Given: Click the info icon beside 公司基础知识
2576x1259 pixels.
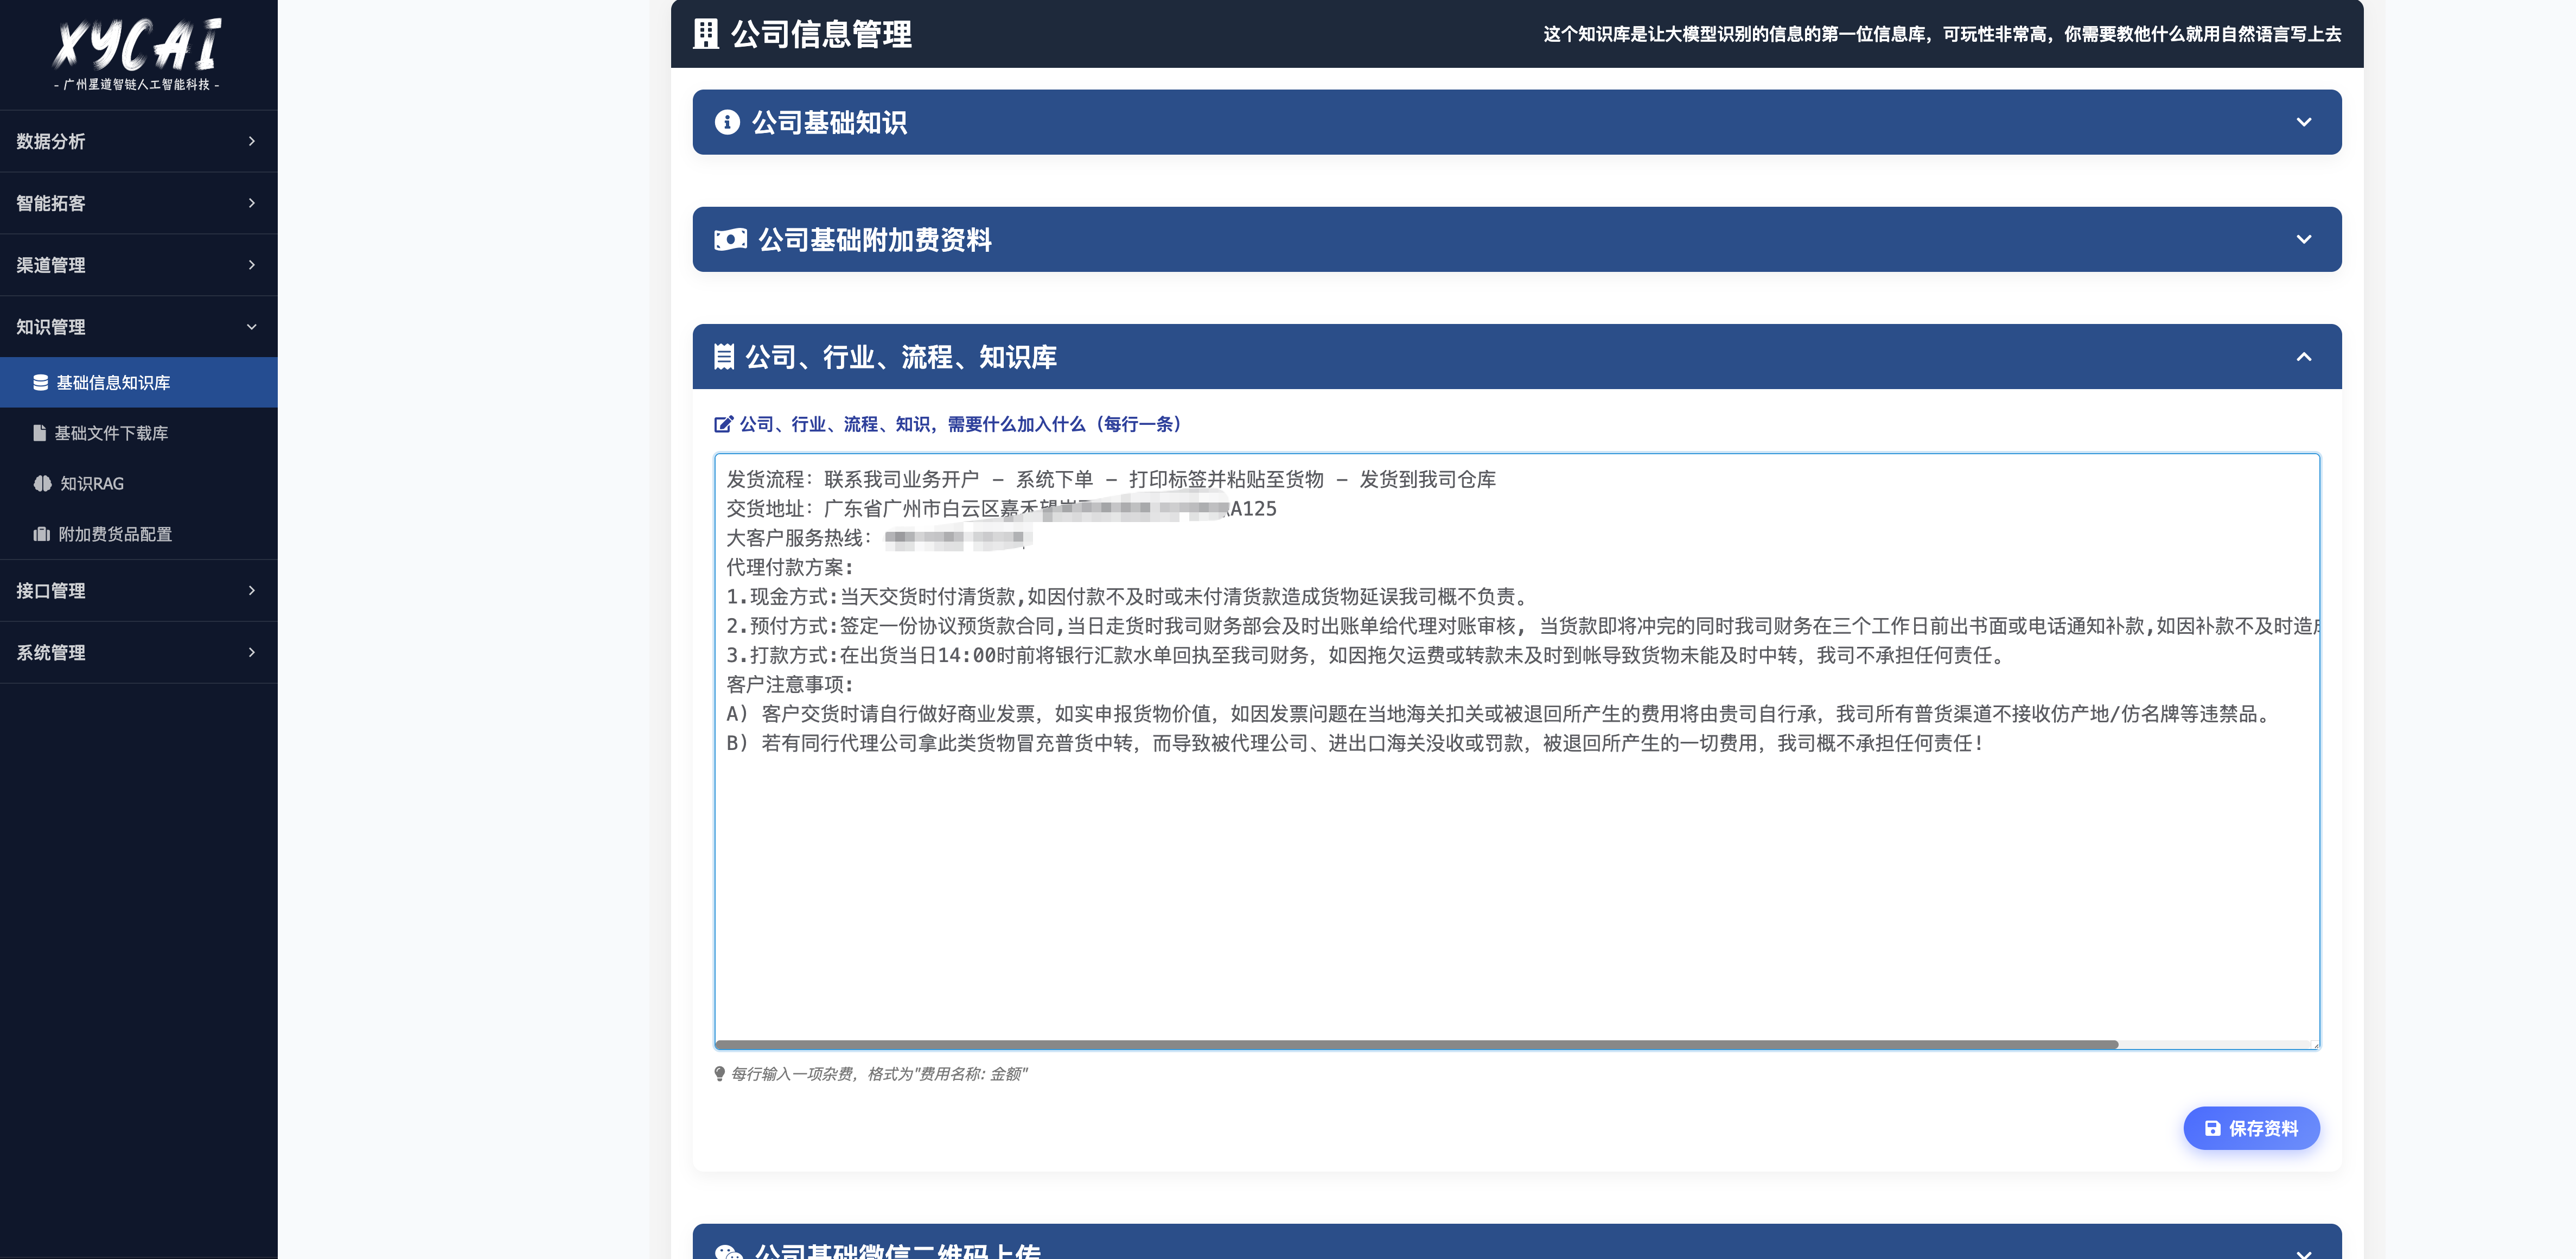Looking at the screenshot, I should pos(727,122).
